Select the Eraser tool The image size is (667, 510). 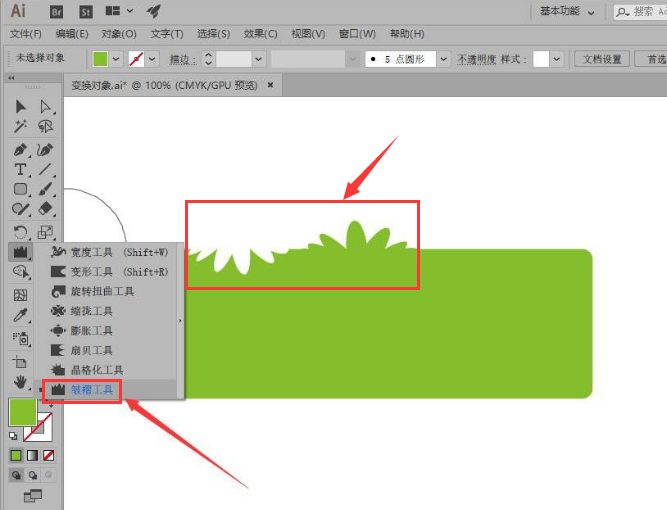45,209
